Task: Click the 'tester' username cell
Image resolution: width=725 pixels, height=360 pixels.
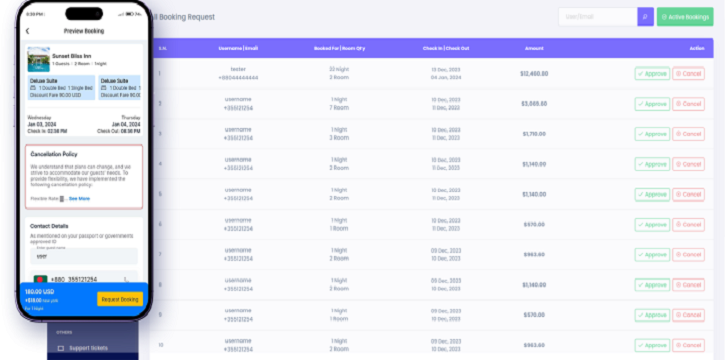Action: click(238, 69)
